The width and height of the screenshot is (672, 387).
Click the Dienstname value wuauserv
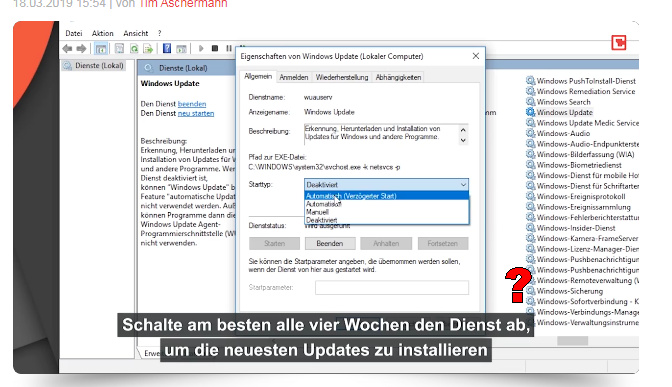(x=318, y=97)
